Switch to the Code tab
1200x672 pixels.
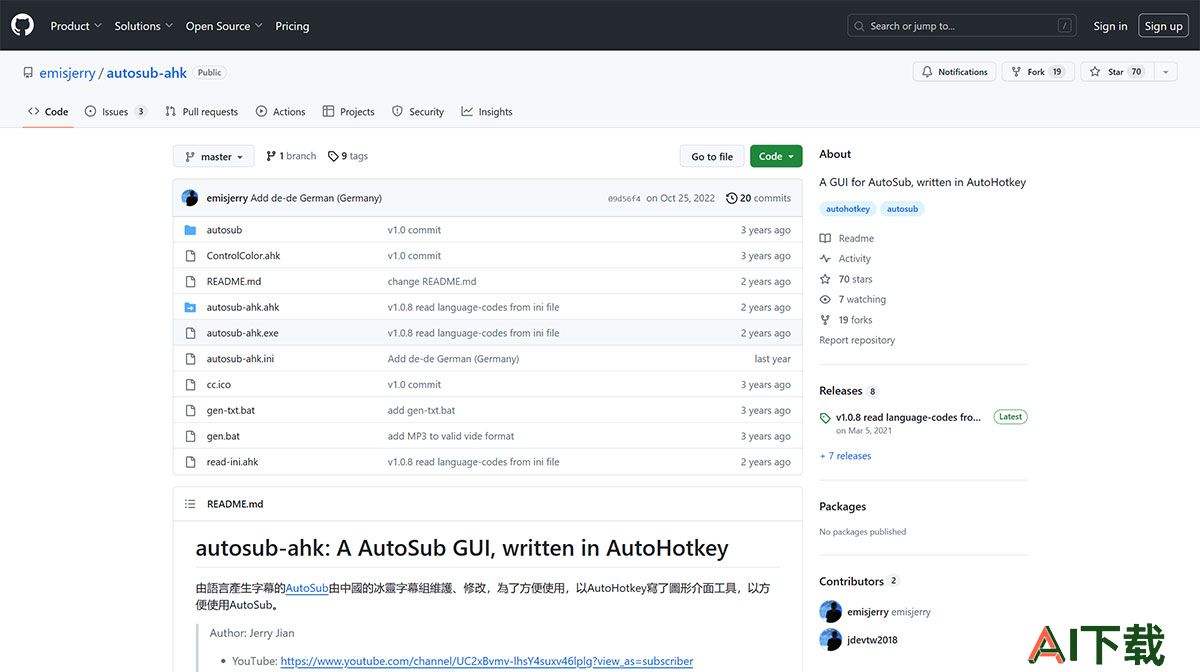pyautogui.click(x=48, y=112)
